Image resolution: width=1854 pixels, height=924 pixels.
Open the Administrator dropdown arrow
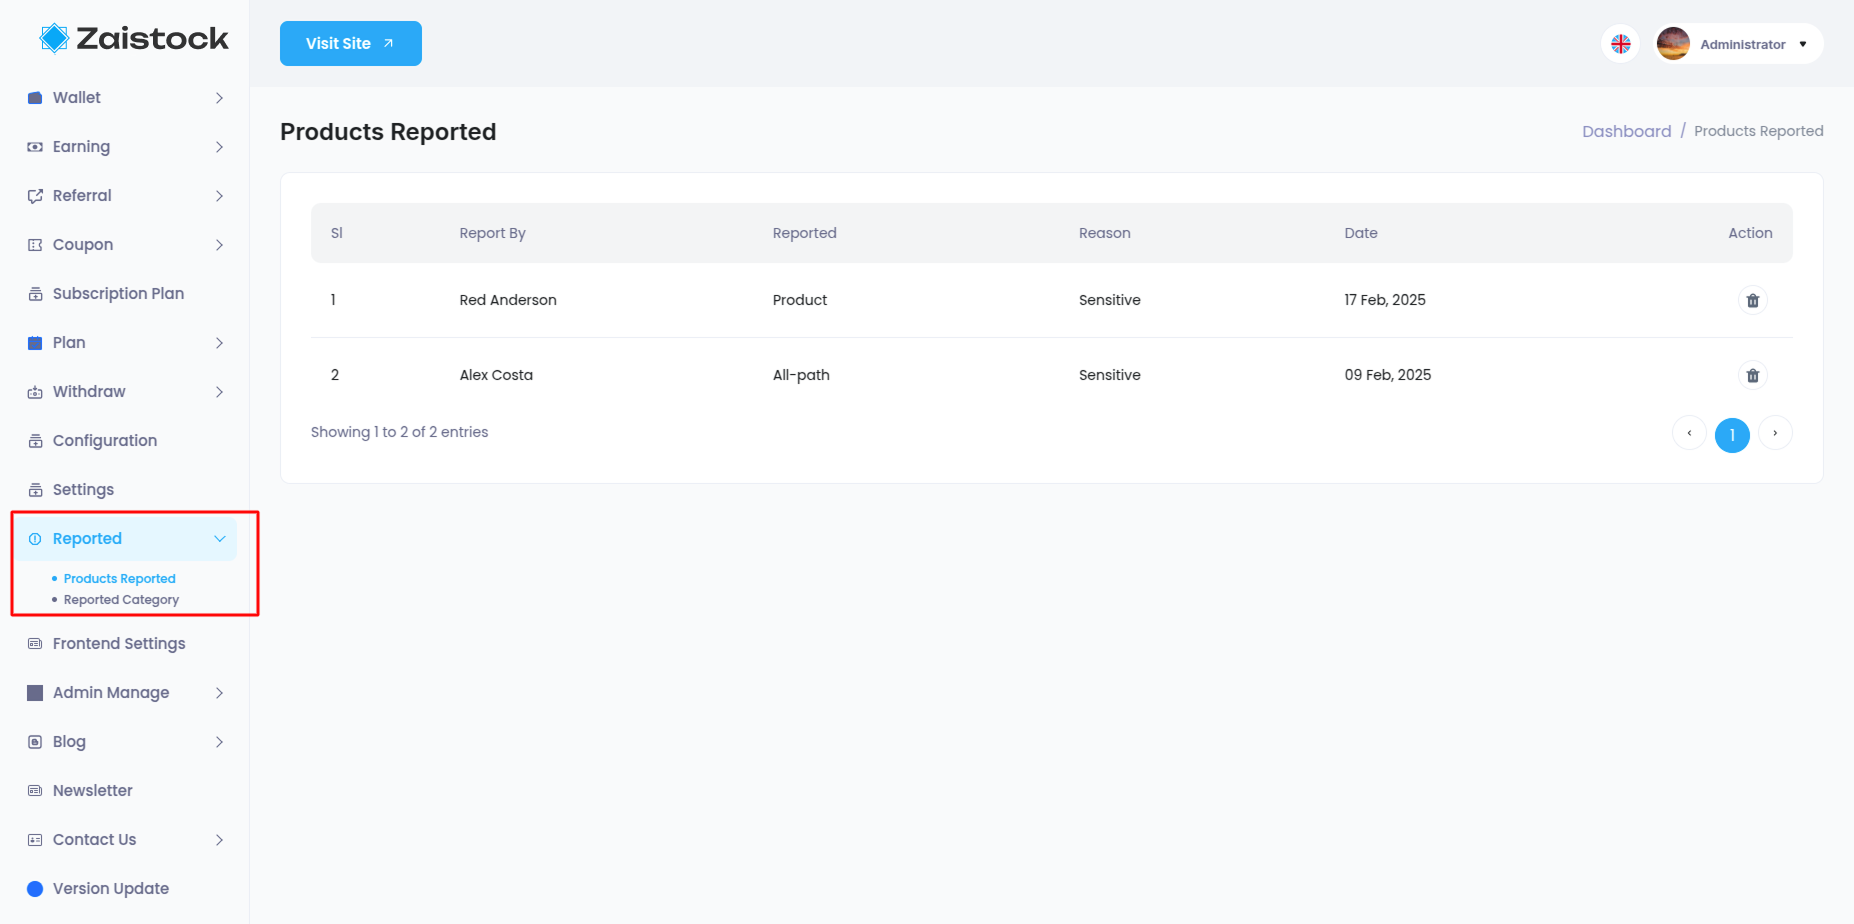pos(1803,44)
